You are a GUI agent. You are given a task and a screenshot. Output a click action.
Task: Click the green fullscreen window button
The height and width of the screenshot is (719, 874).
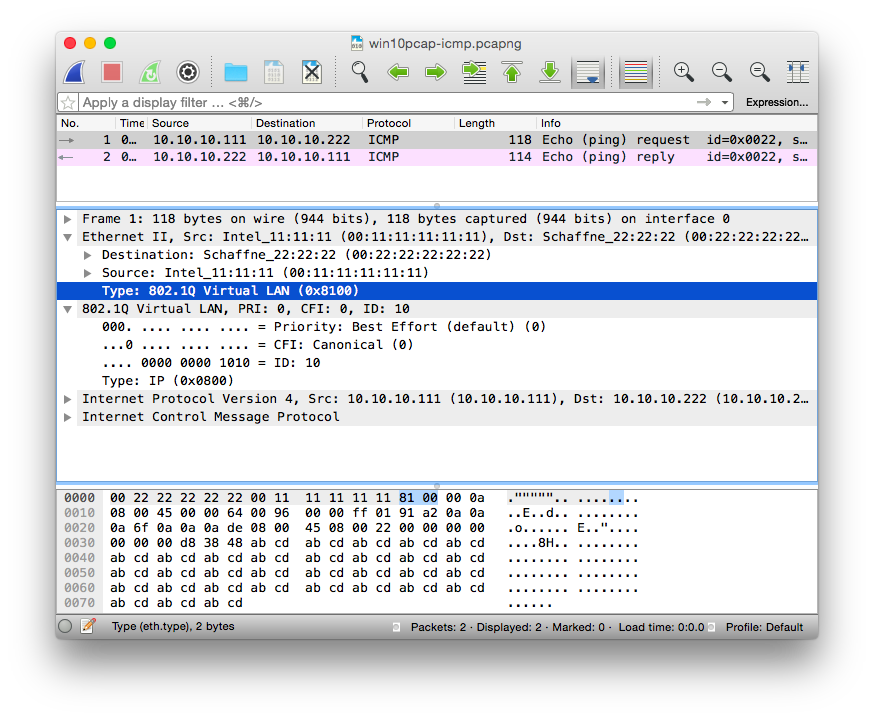110,43
